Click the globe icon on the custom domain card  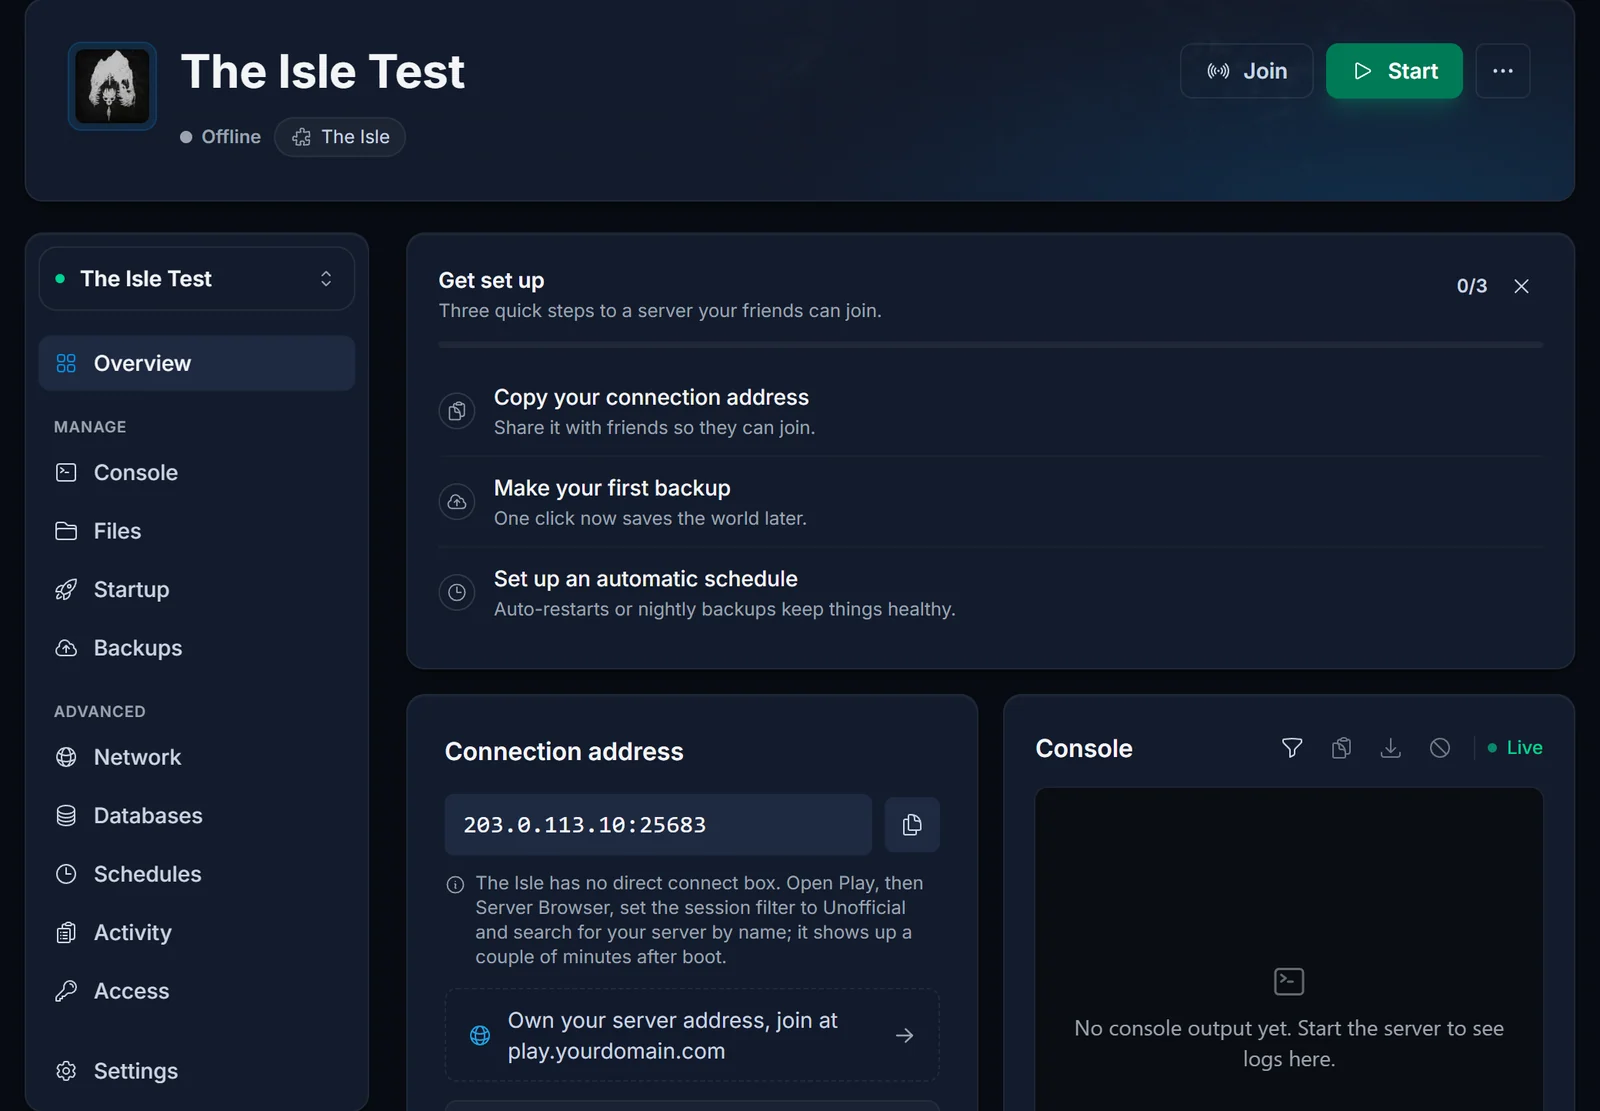[x=480, y=1036]
